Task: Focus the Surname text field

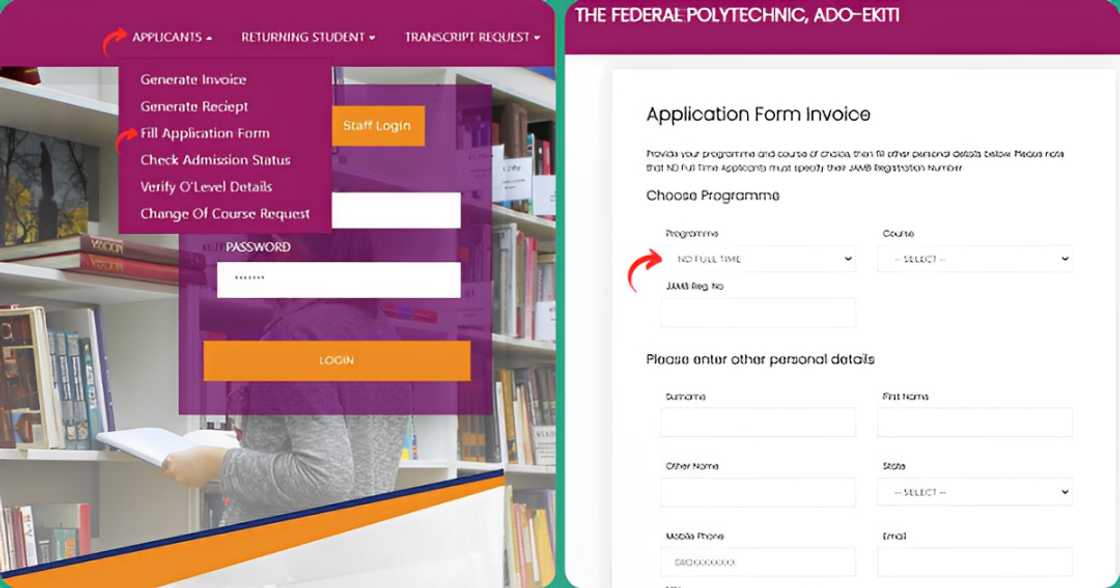Action: tap(759, 422)
